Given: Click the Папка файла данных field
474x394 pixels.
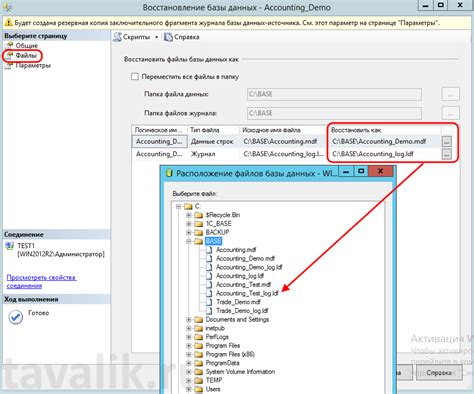Looking at the screenshot, I should (334, 94).
